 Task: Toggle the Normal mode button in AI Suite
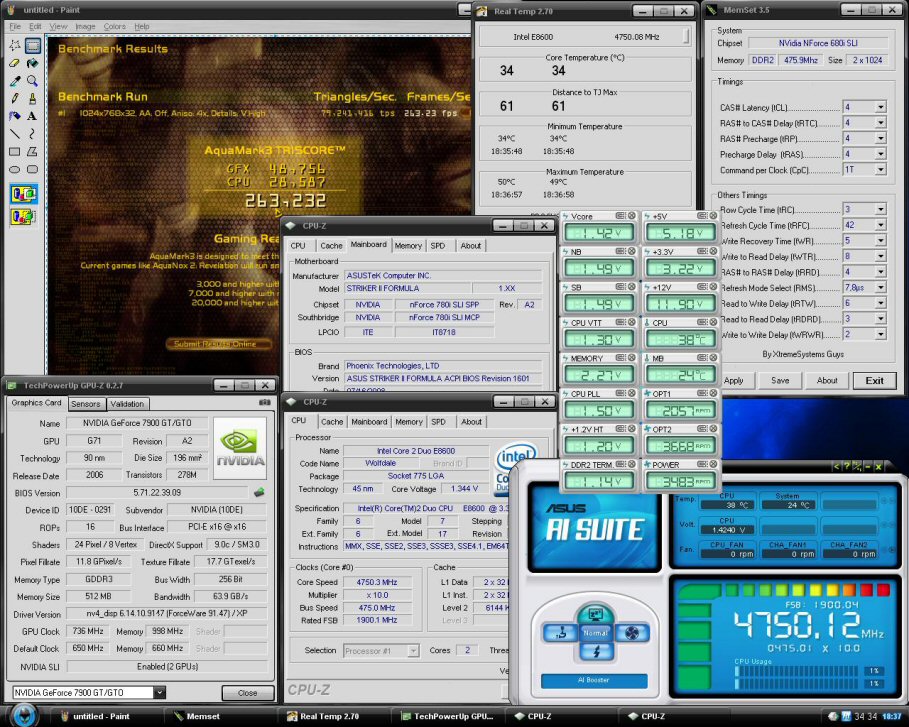coord(595,633)
